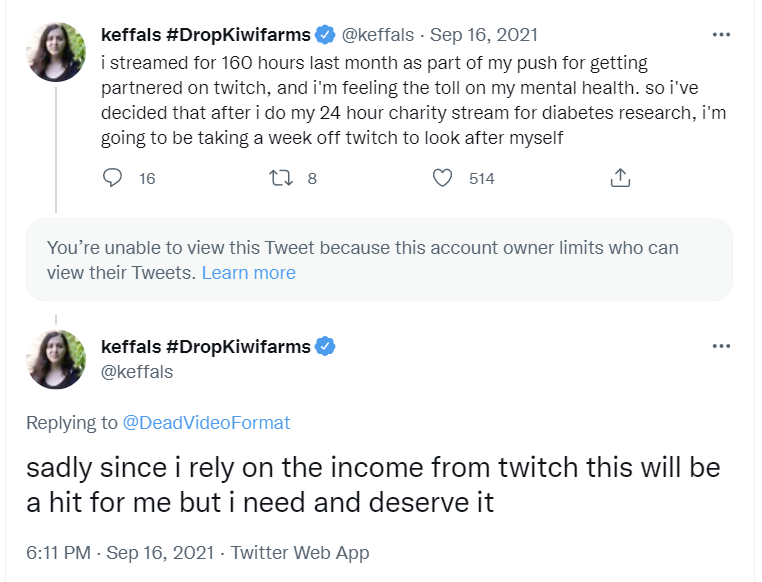Image resolution: width=762 pixels, height=582 pixels.
Task: Click the retweet arrows icon
Action: (x=281, y=178)
